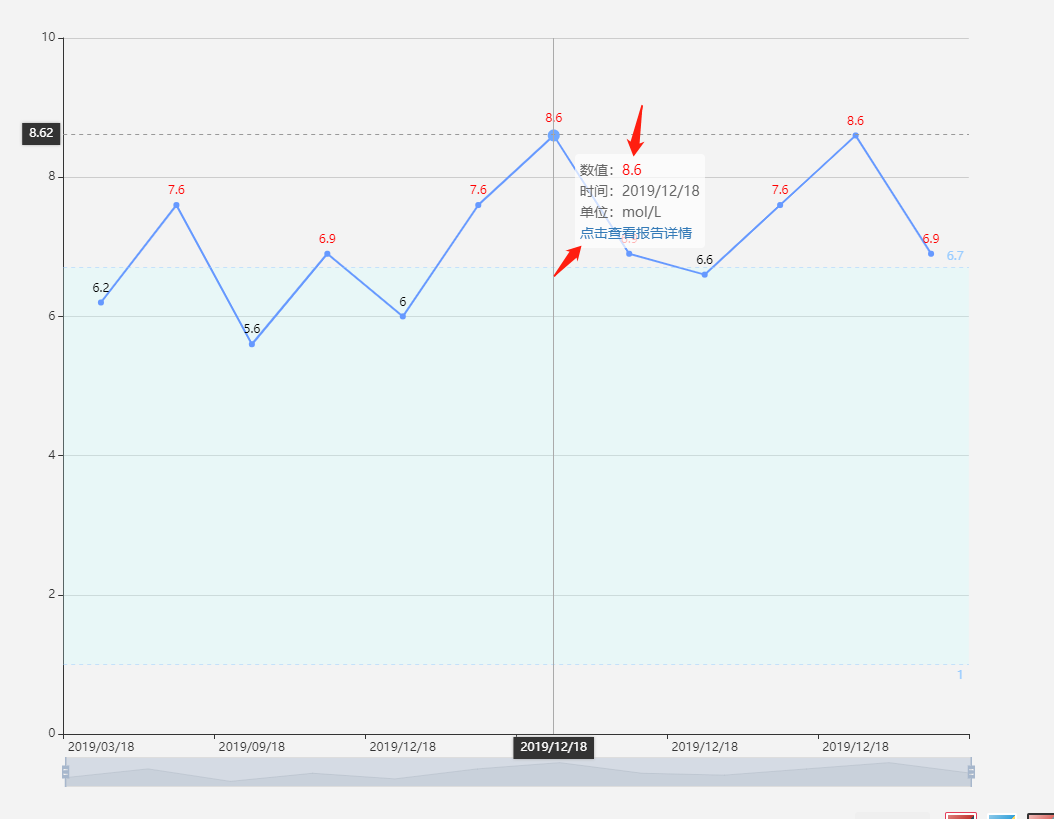Click the 1 reference label near the bottom right
This screenshot has width=1054, height=819.
(x=960, y=675)
